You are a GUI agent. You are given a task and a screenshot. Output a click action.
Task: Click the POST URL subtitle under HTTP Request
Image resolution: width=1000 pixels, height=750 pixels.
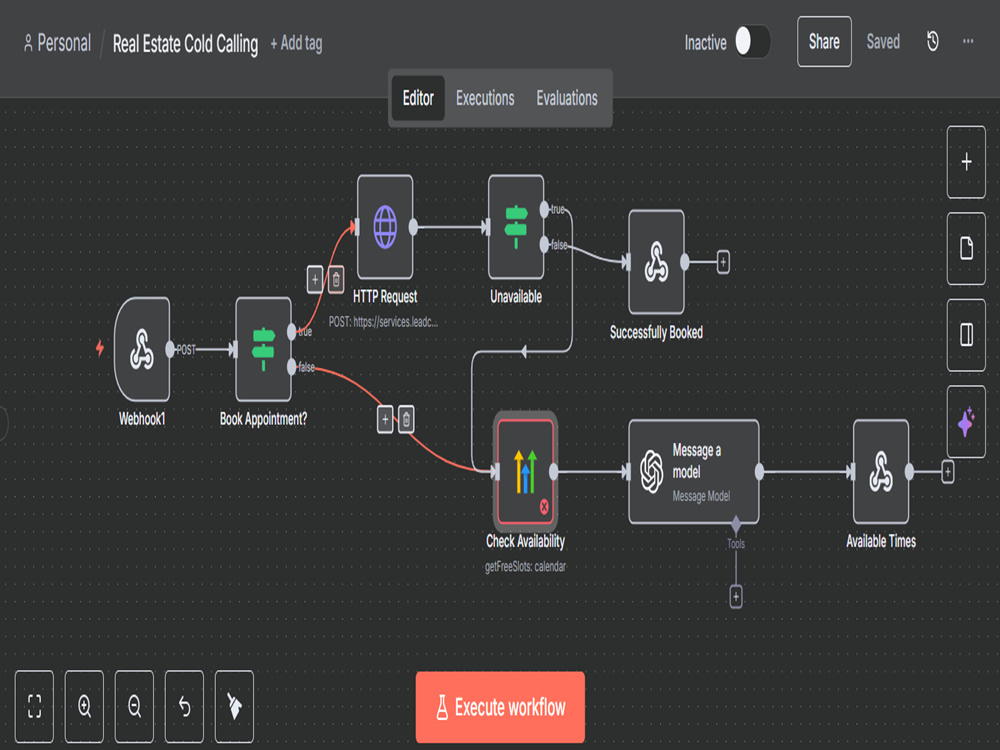[383, 322]
